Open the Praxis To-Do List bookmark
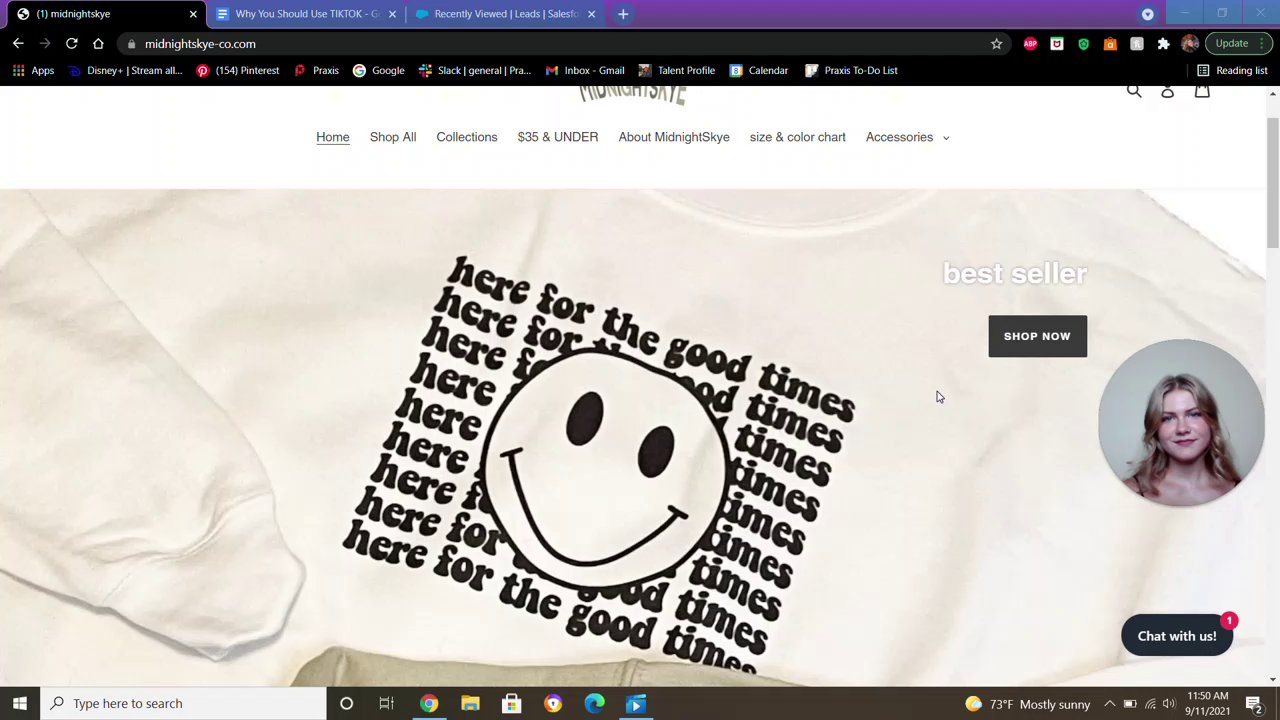 [x=852, y=70]
